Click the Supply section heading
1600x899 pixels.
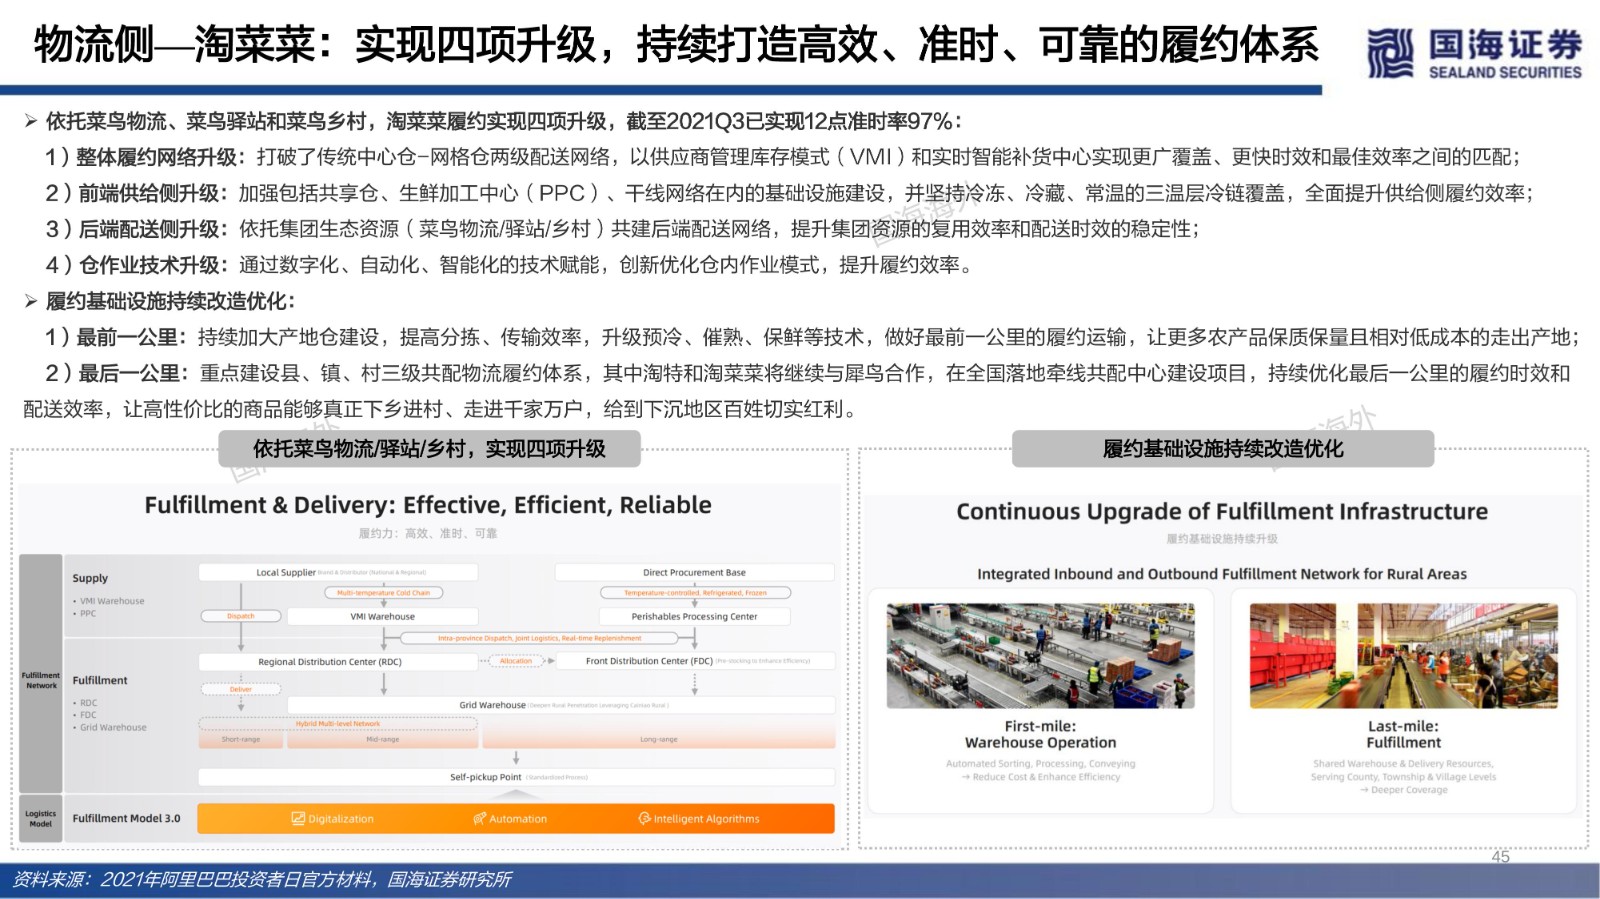(90, 578)
